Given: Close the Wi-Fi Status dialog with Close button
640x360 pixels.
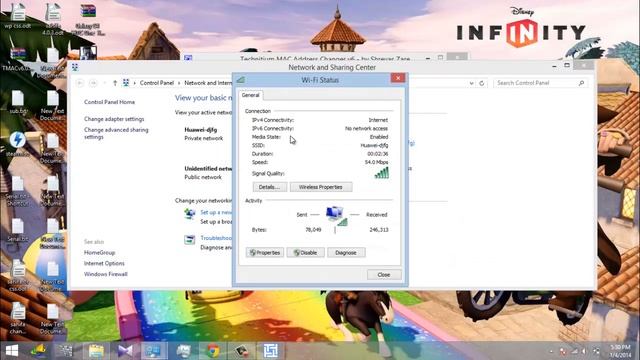Looking at the screenshot, I should [x=384, y=275].
